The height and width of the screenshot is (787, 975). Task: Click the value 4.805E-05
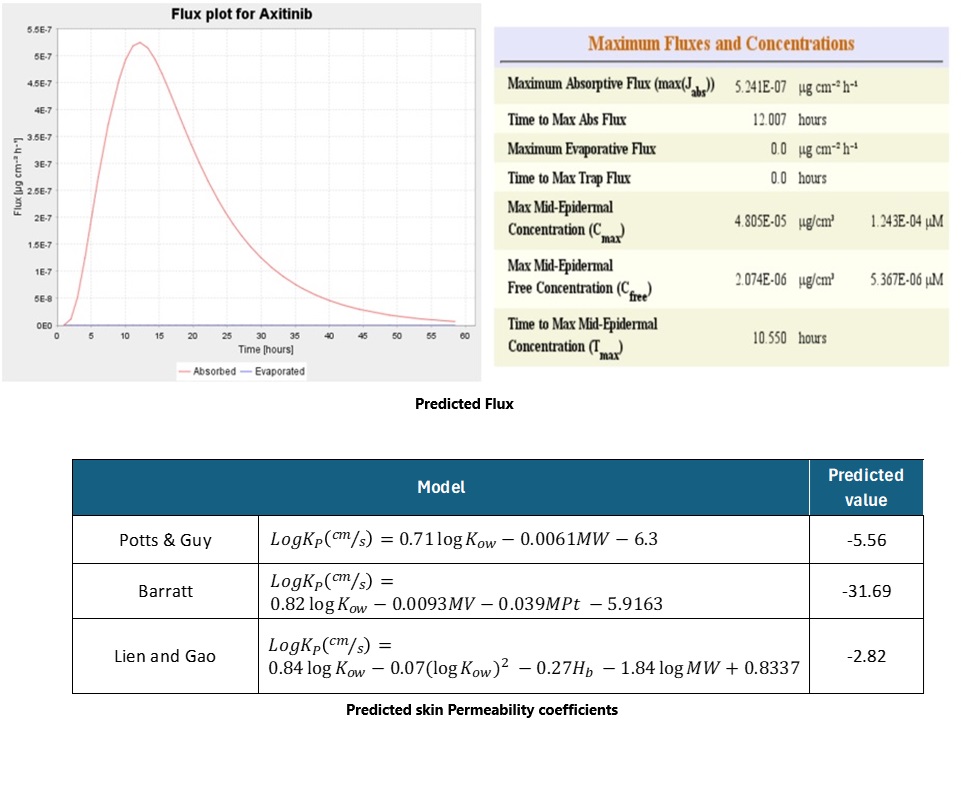pyautogui.click(x=760, y=221)
